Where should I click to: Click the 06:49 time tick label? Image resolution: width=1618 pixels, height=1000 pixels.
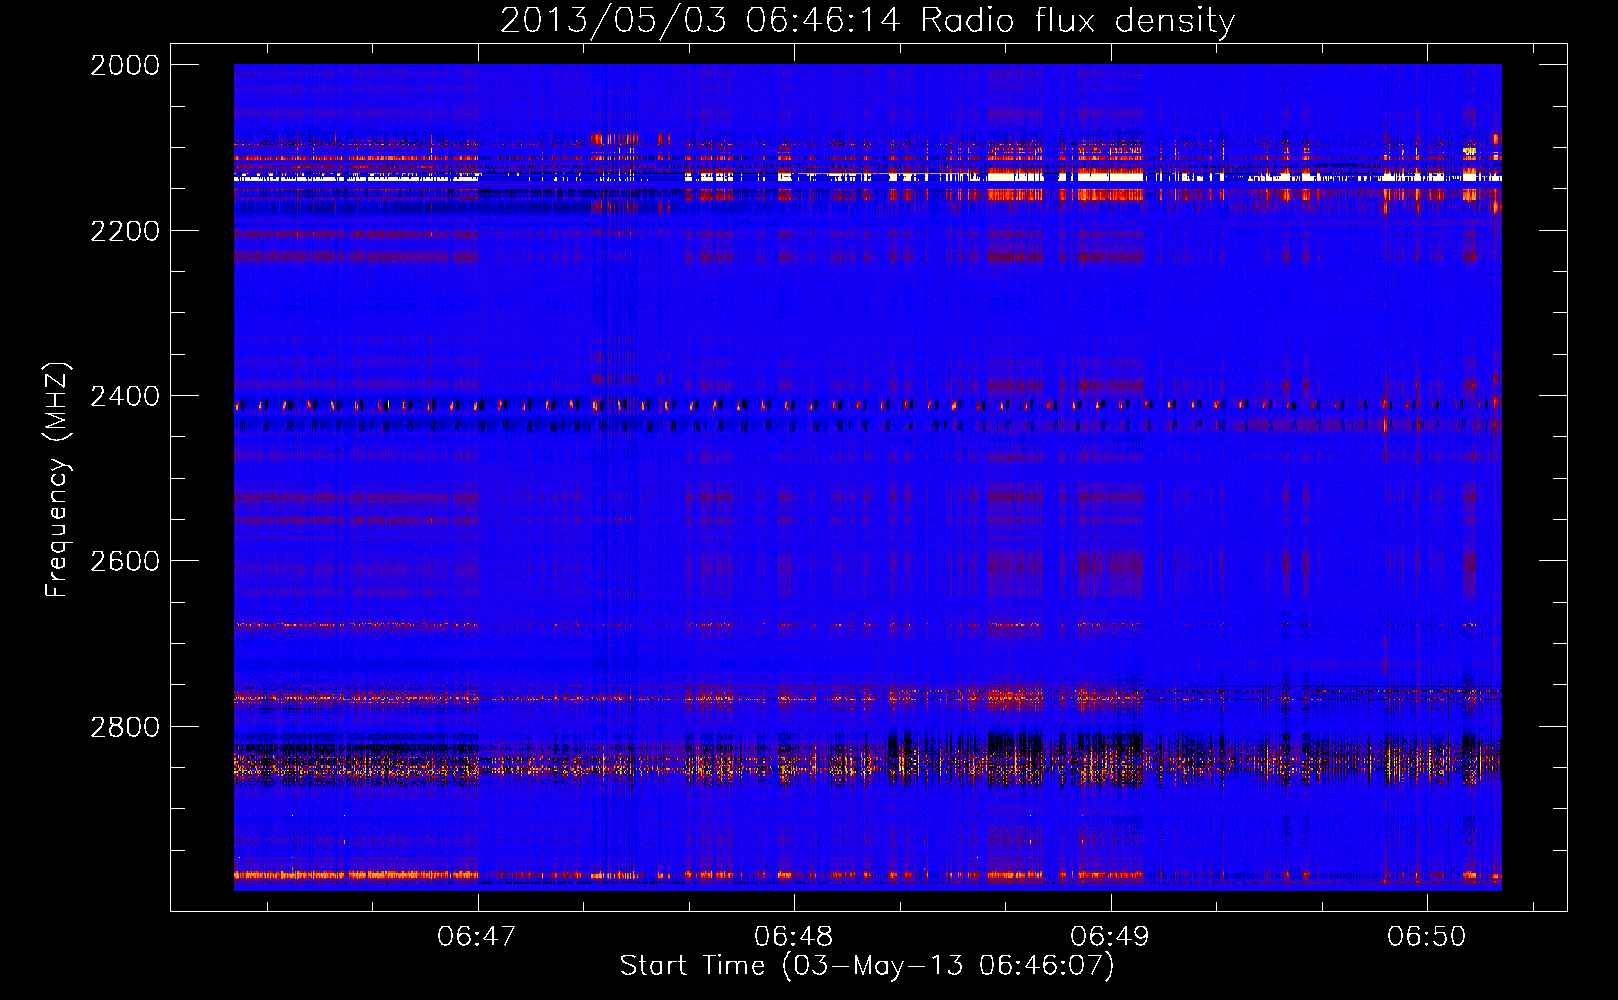(x=1110, y=936)
